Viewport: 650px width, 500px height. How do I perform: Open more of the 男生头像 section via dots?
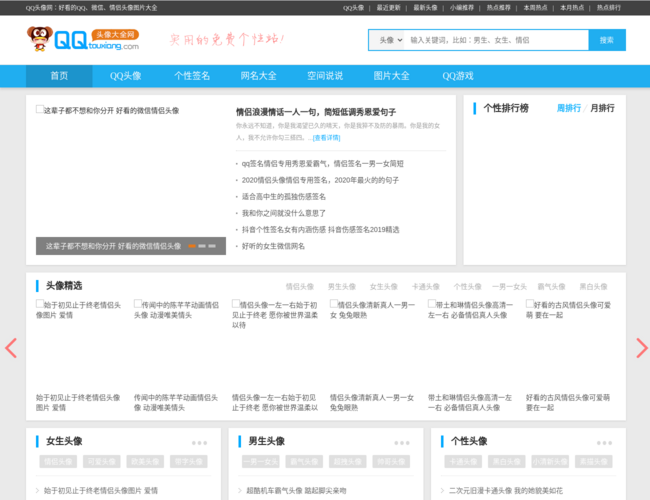[x=402, y=443]
